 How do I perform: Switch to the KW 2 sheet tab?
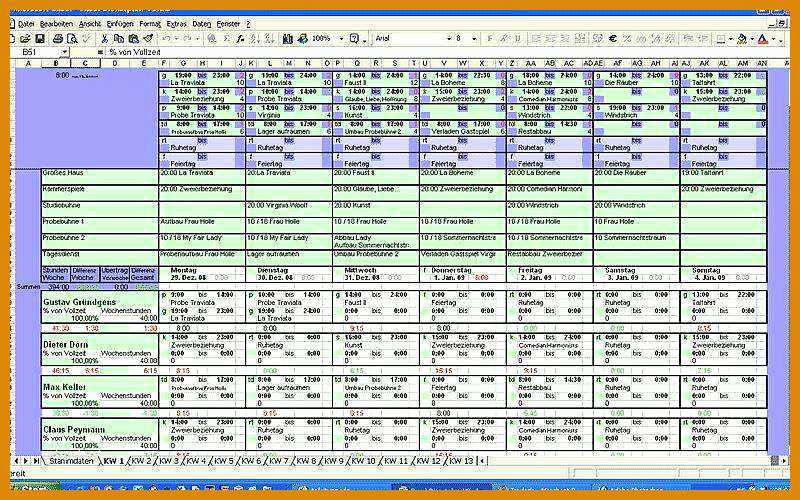click(141, 461)
